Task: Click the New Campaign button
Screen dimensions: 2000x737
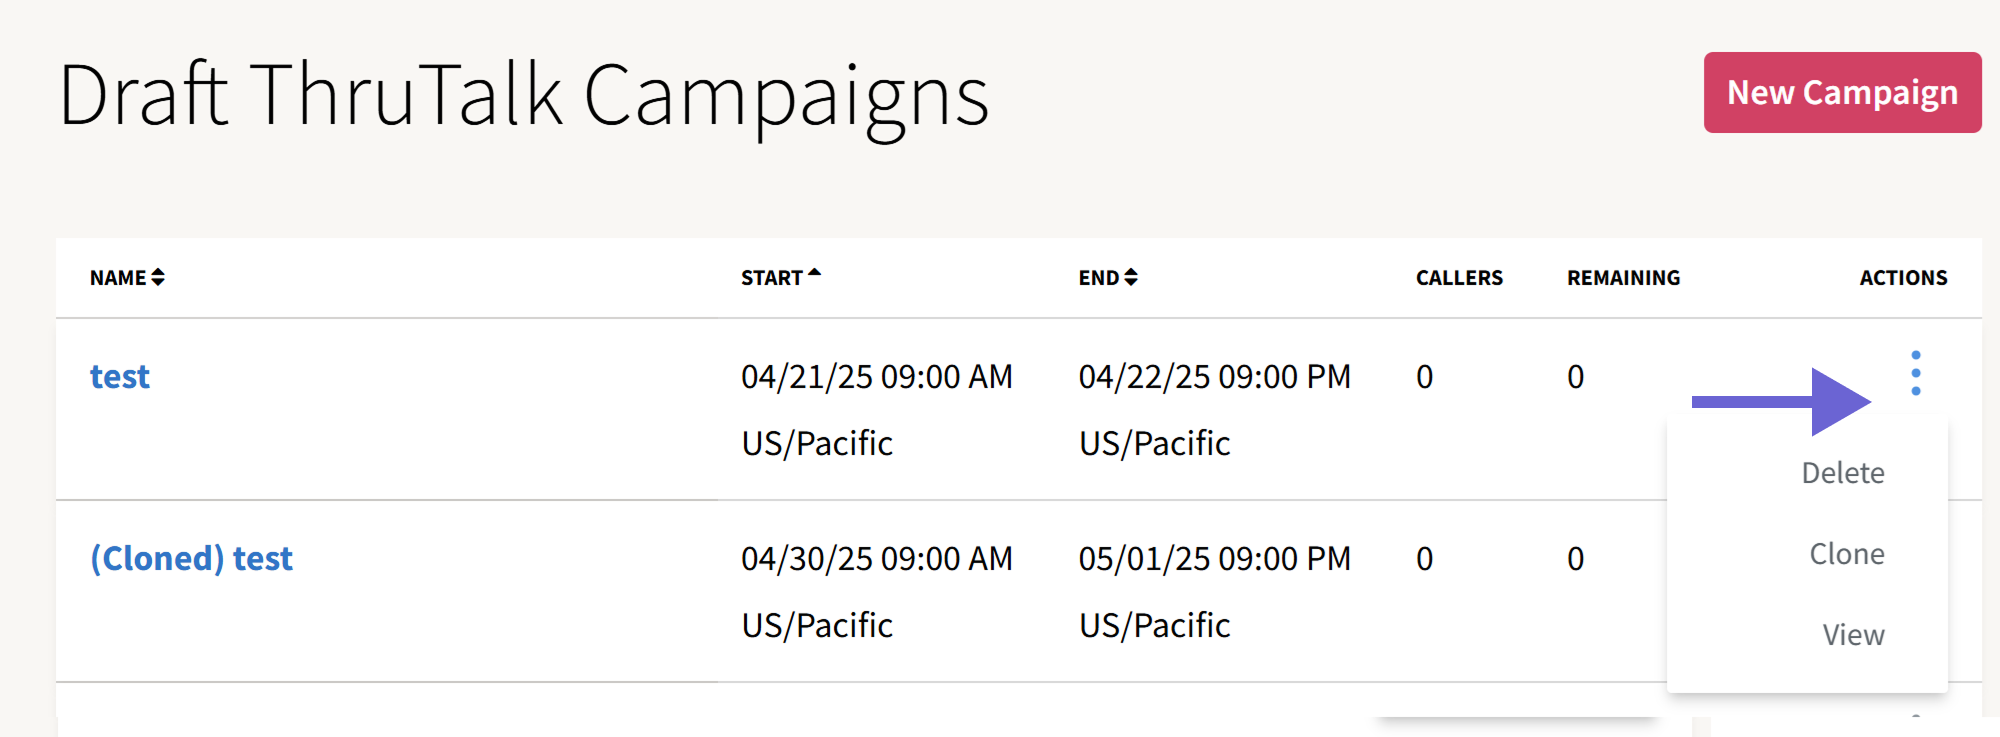Action: (1842, 92)
